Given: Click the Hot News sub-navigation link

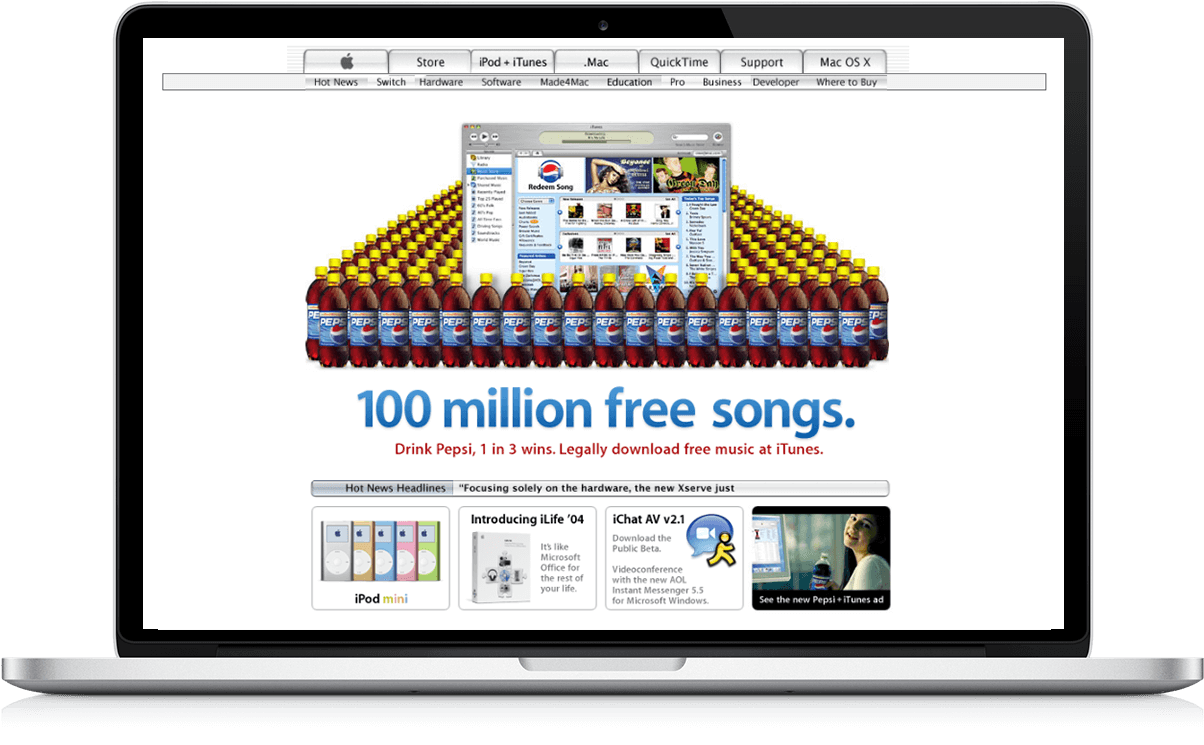Looking at the screenshot, I should [336, 82].
